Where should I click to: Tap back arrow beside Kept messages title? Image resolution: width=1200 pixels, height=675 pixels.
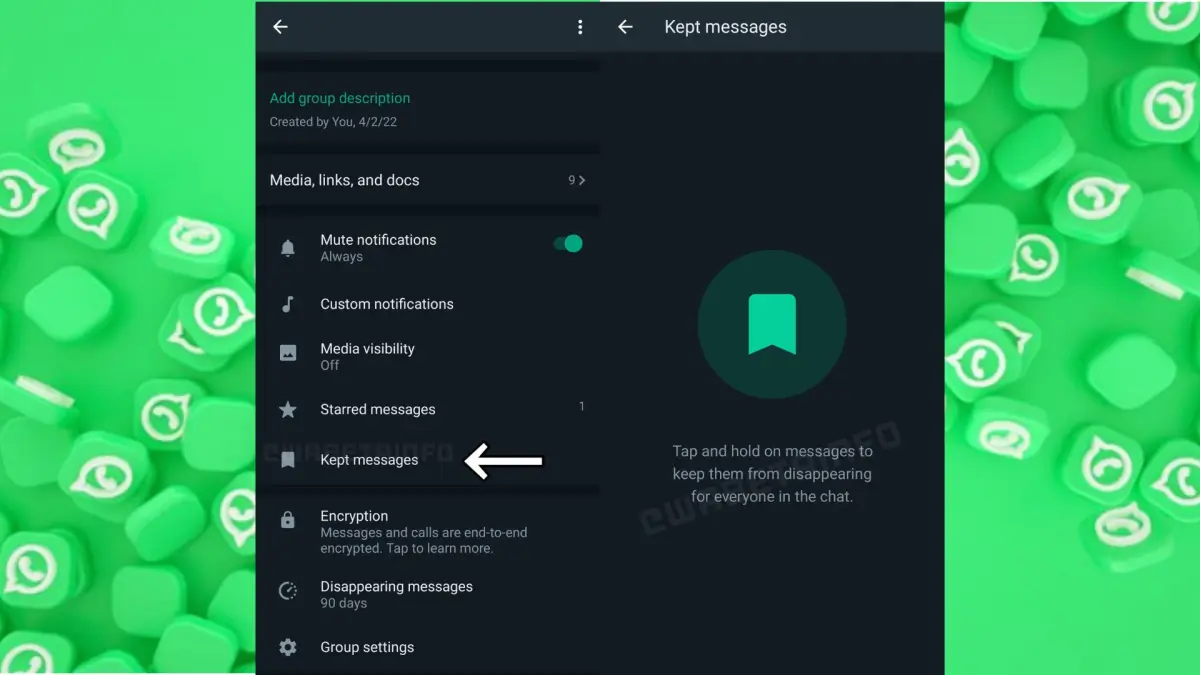point(625,27)
